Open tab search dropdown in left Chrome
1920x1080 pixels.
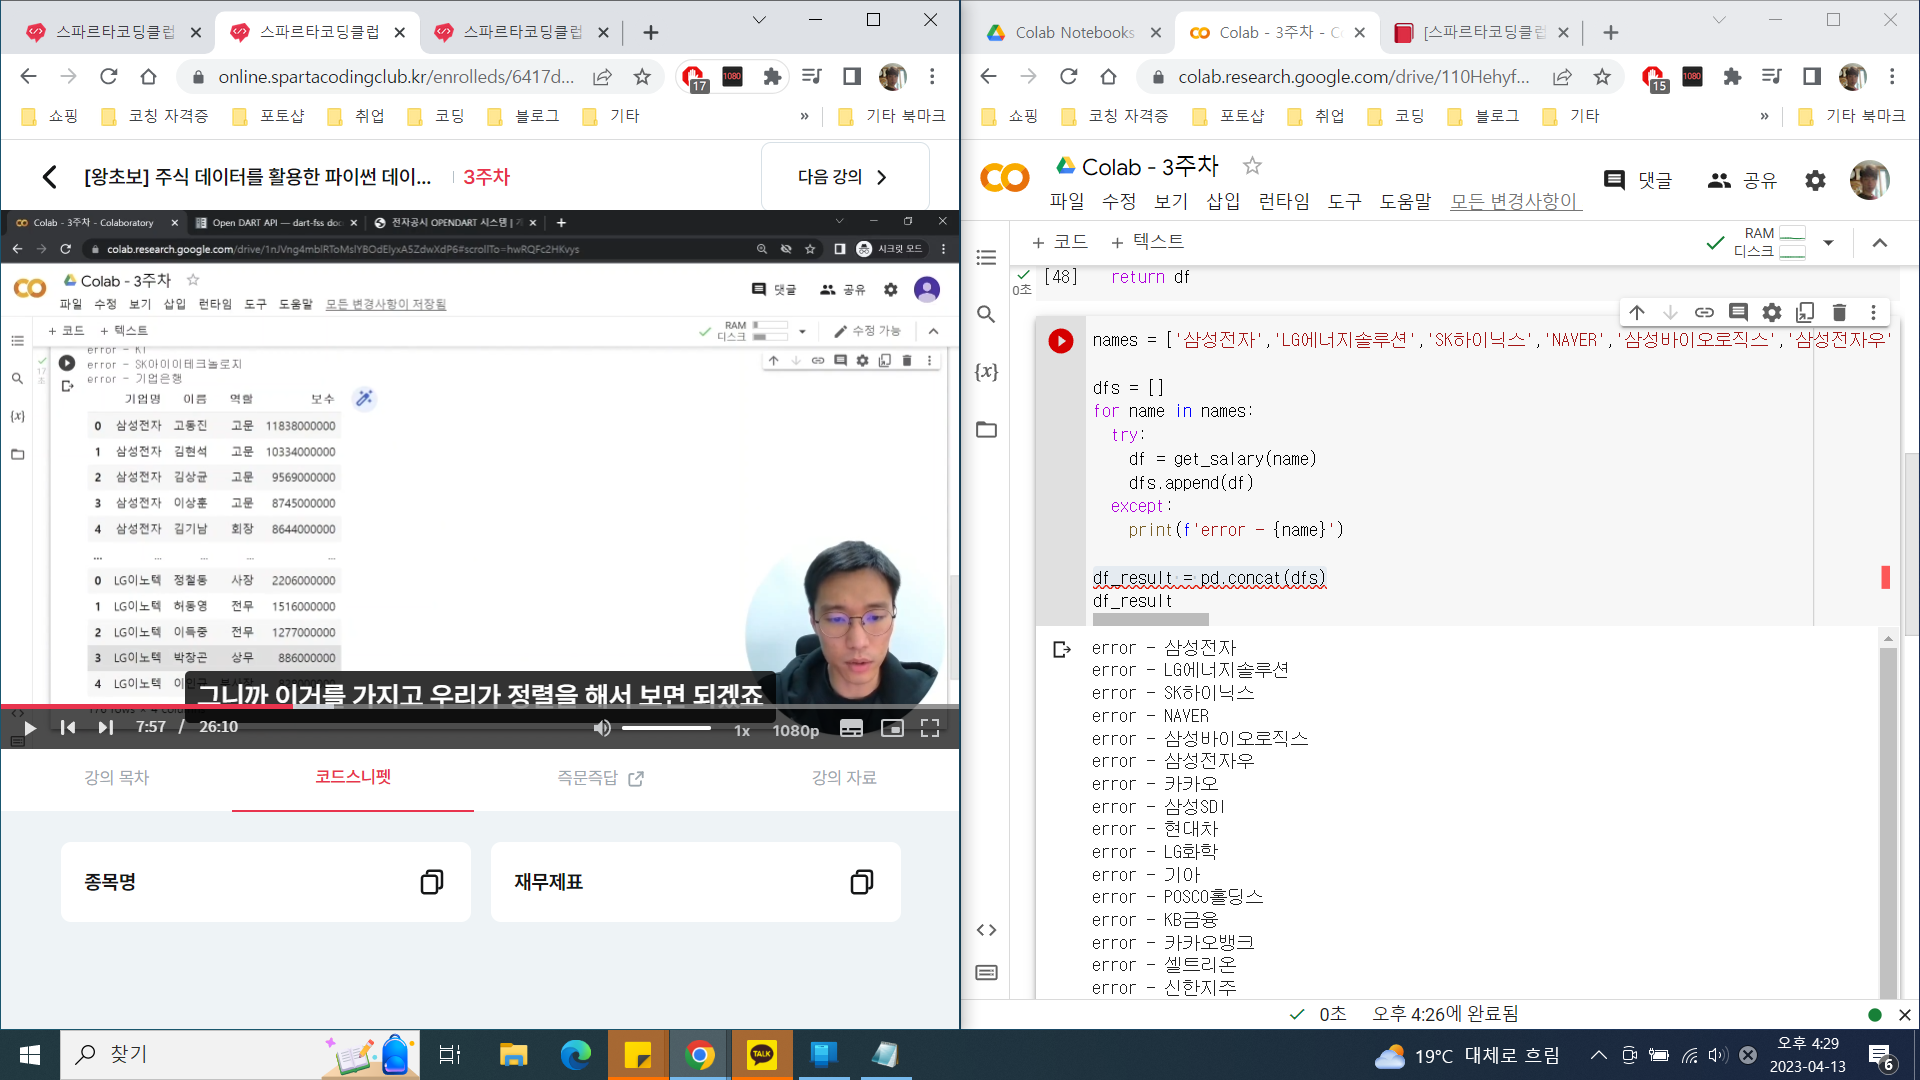759,20
